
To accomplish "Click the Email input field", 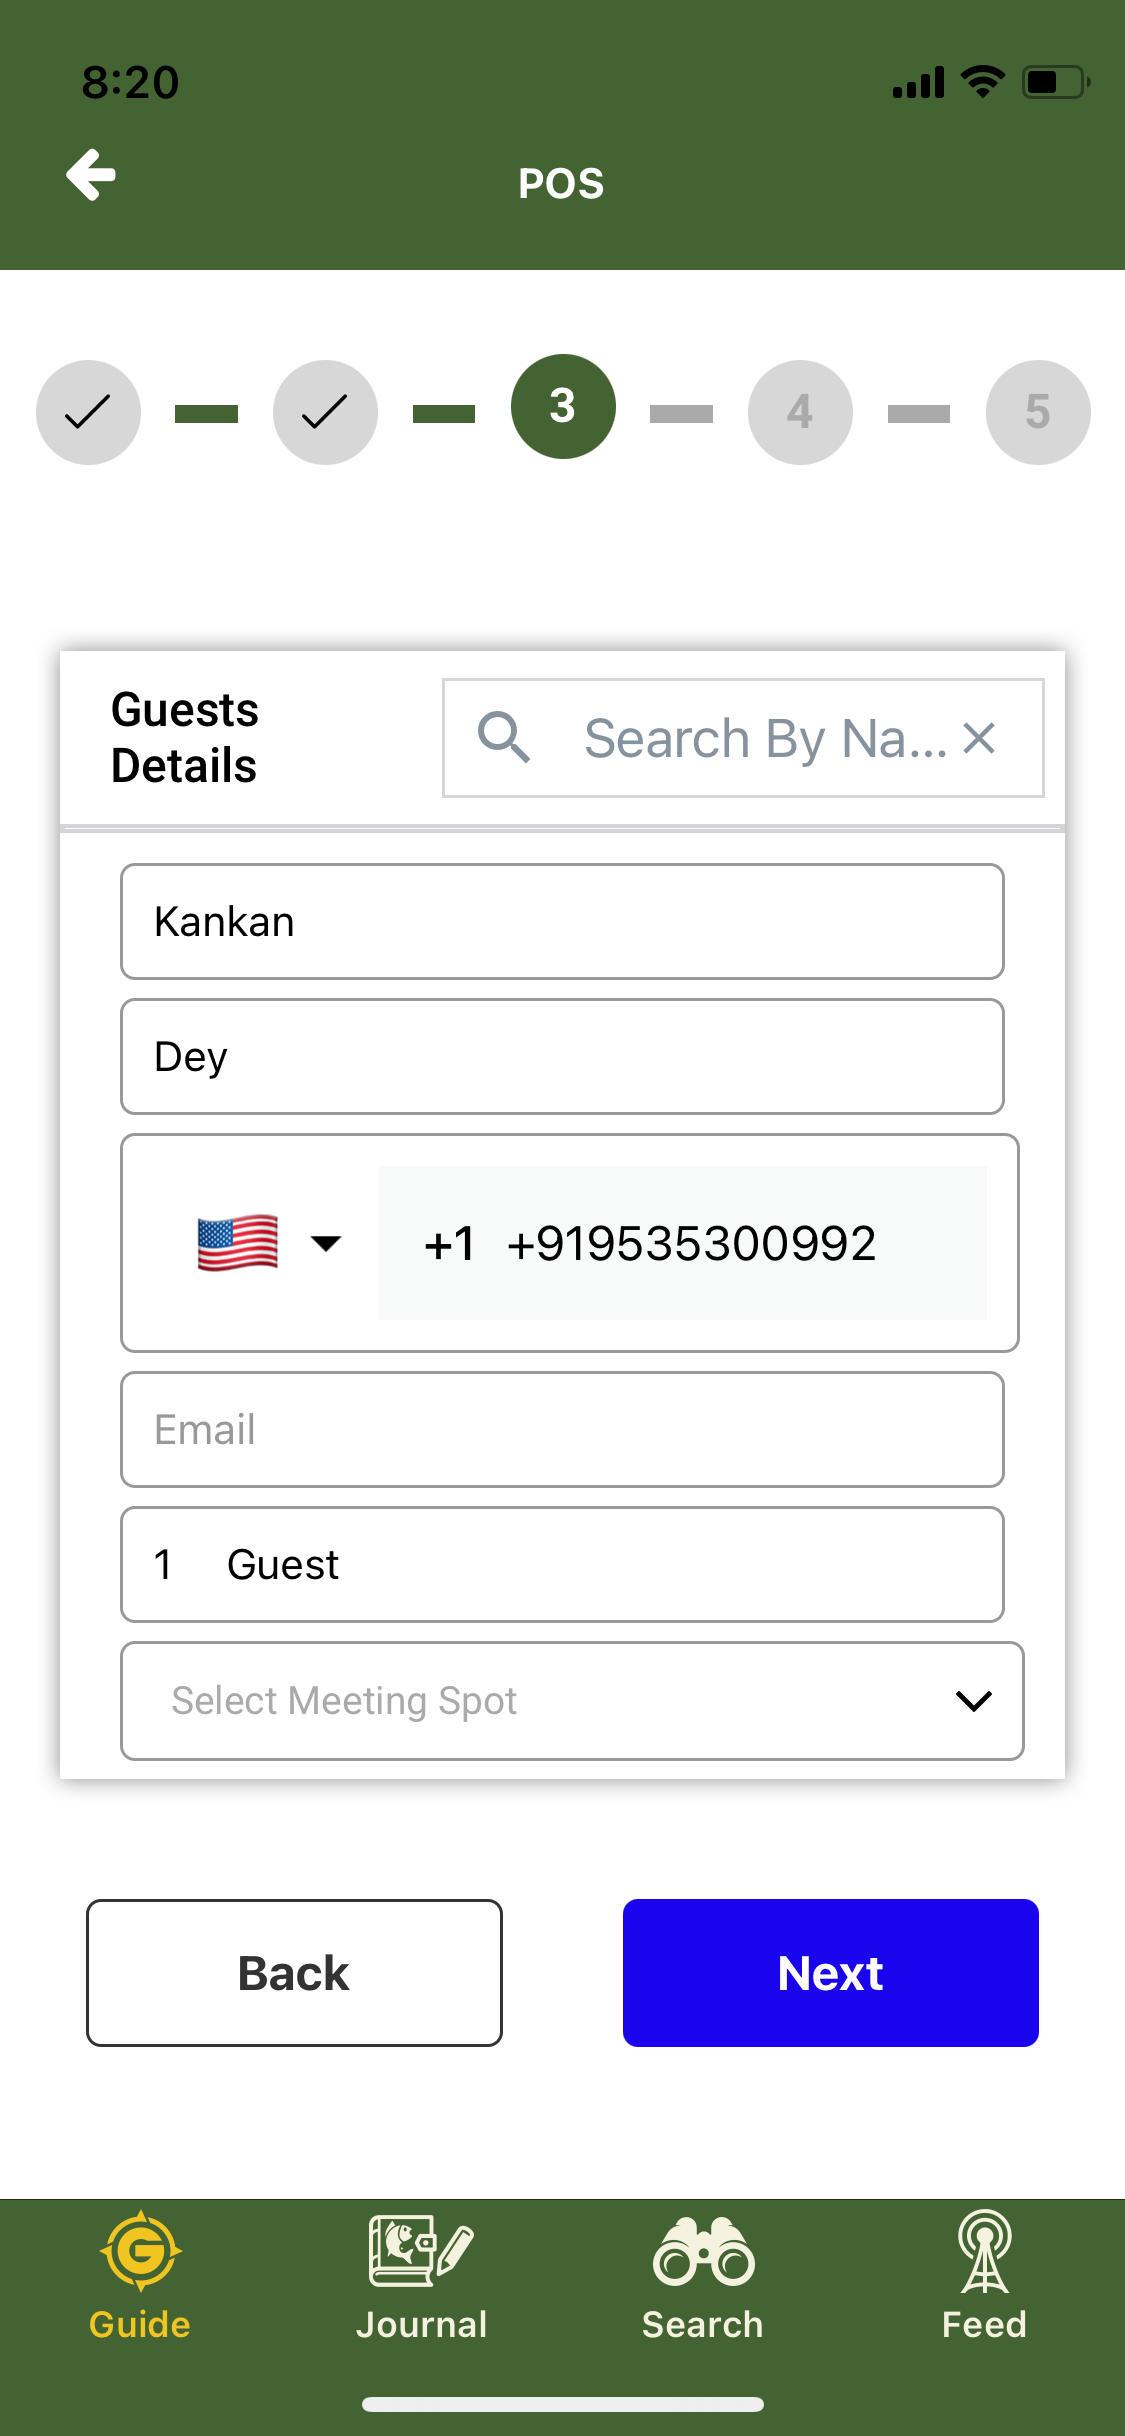I will coord(562,1429).
